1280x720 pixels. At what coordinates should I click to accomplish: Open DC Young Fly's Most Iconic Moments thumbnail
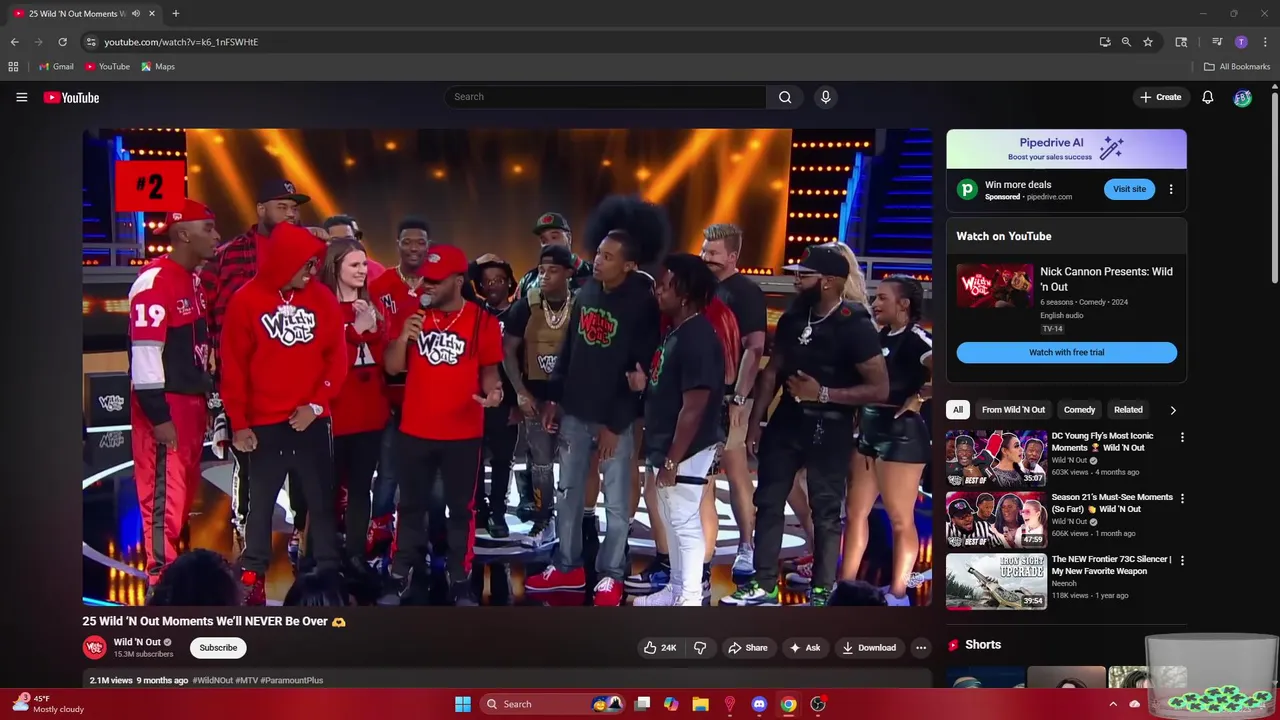(x=996, y=458)
